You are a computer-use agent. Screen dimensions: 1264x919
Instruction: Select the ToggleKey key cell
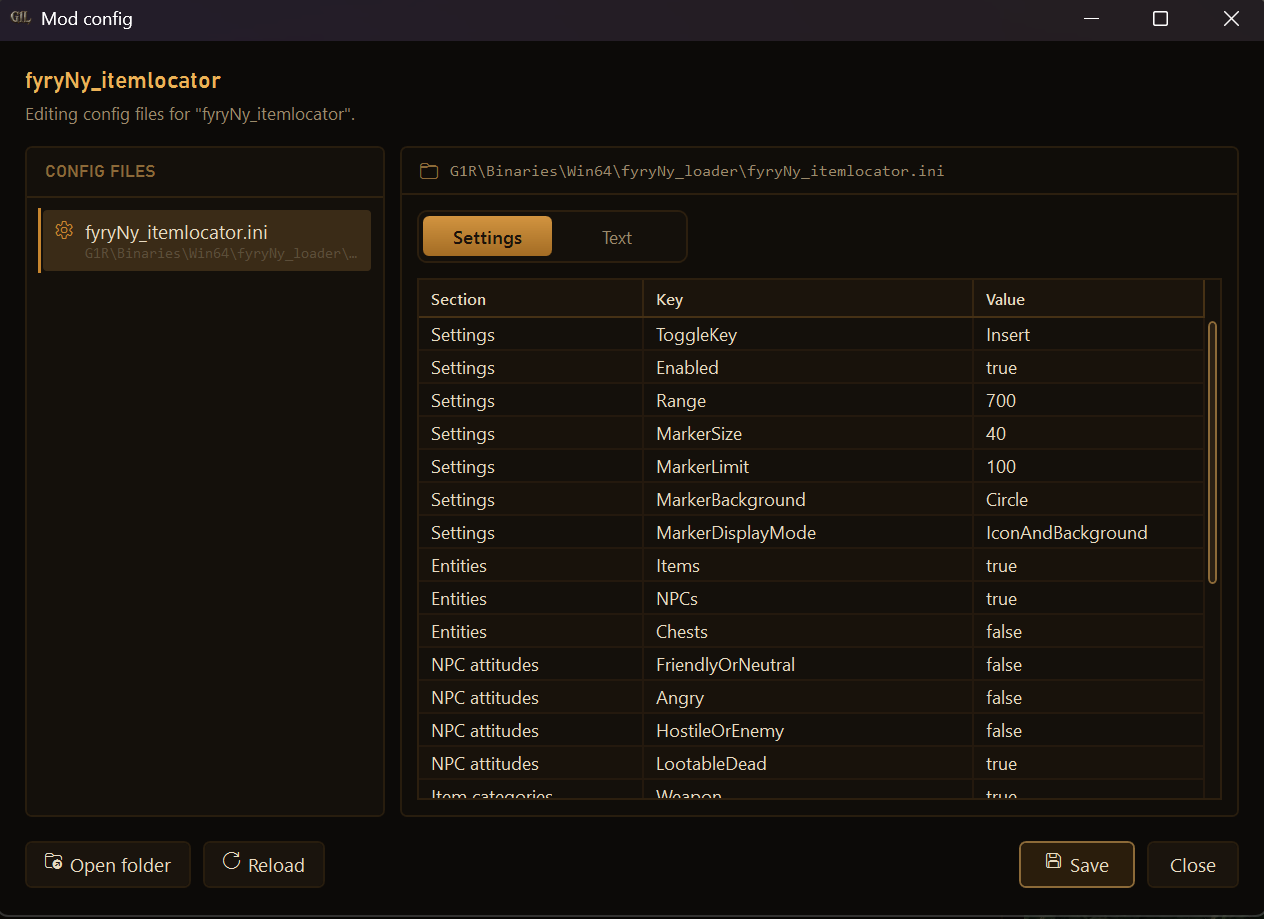808,335
